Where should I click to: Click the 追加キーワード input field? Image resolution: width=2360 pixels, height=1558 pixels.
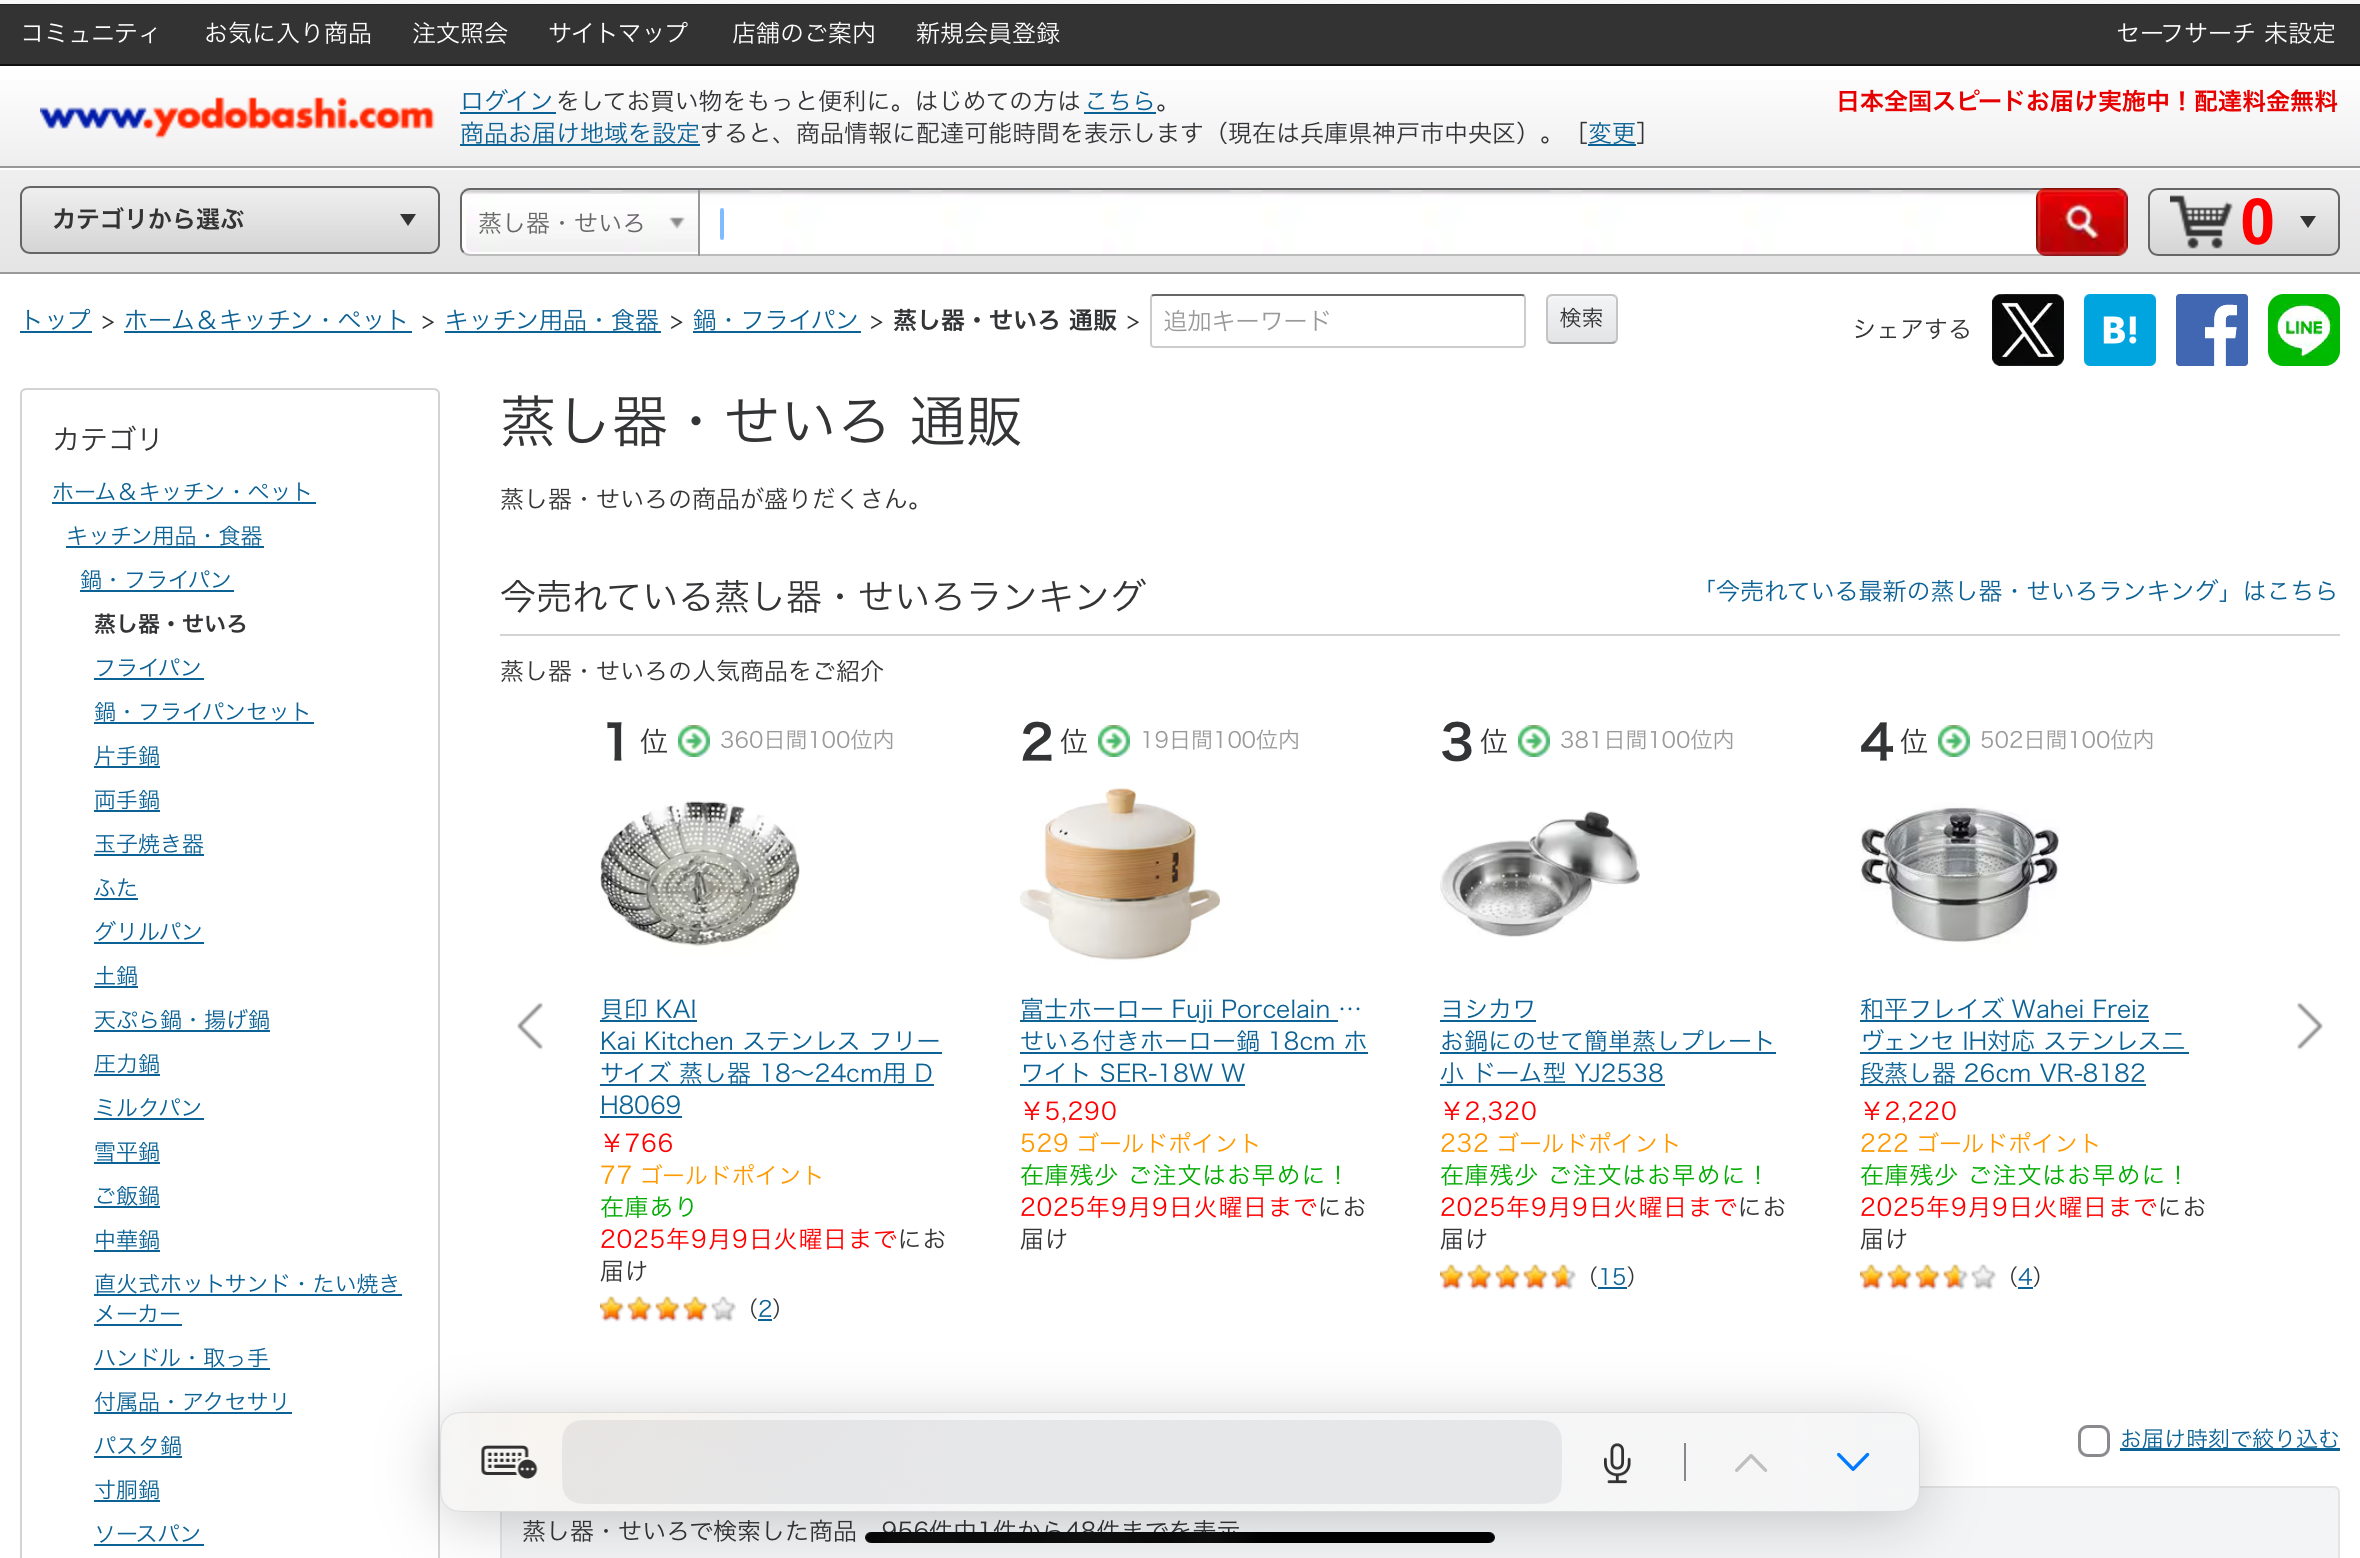[x=1337, y=321]
